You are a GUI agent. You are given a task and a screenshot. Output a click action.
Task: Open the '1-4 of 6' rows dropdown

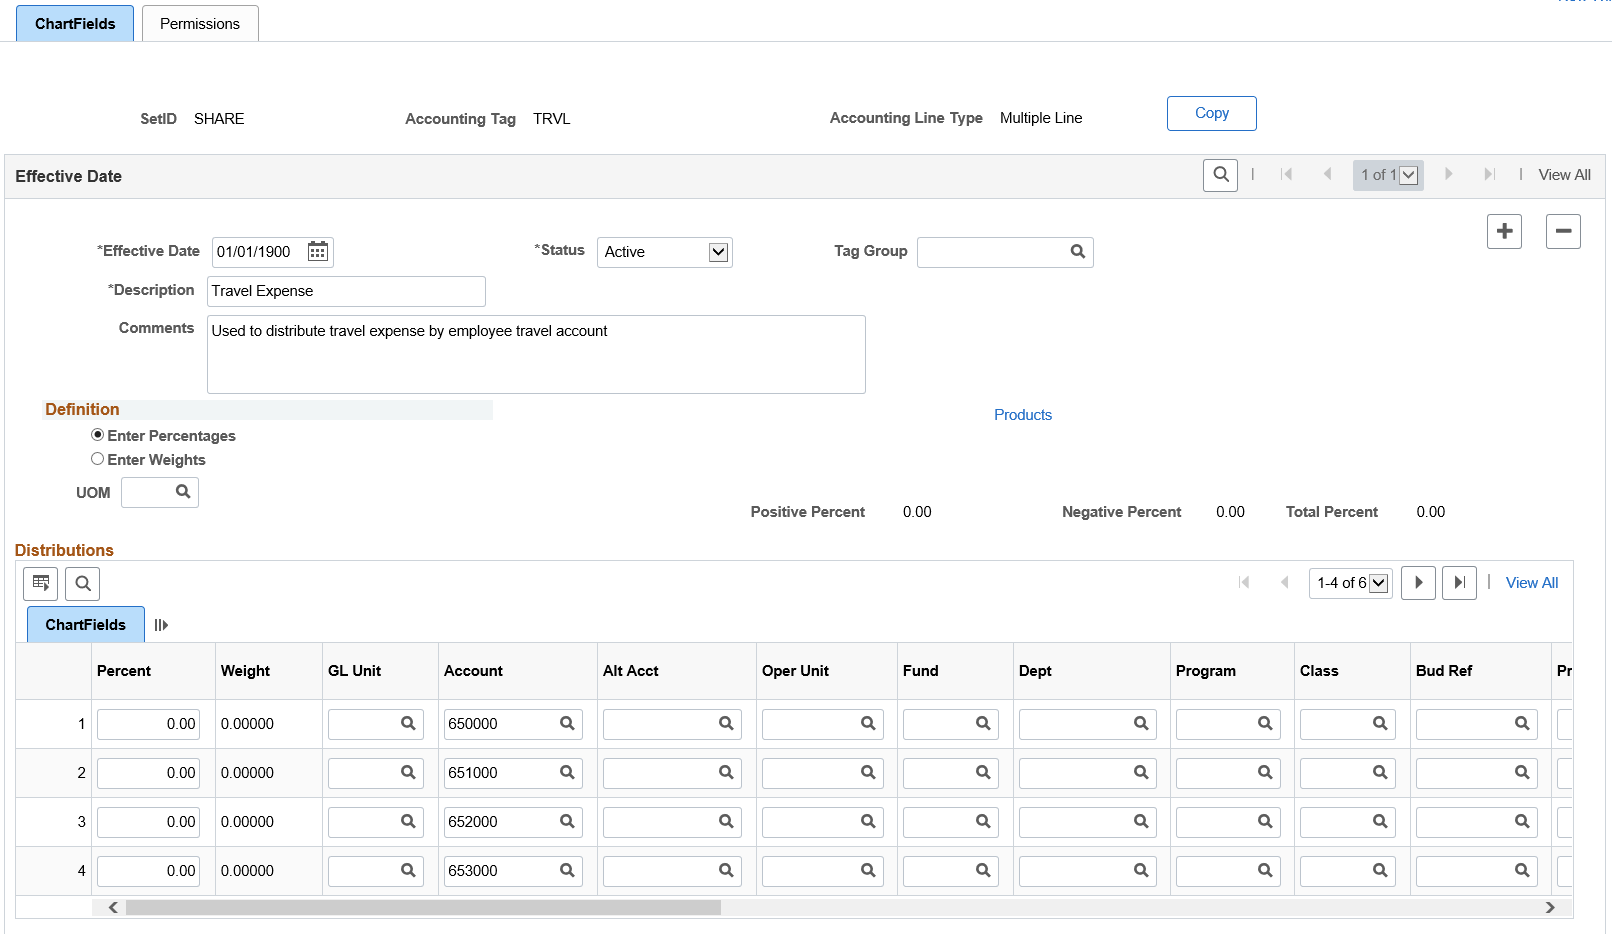tap(1379, 582)
